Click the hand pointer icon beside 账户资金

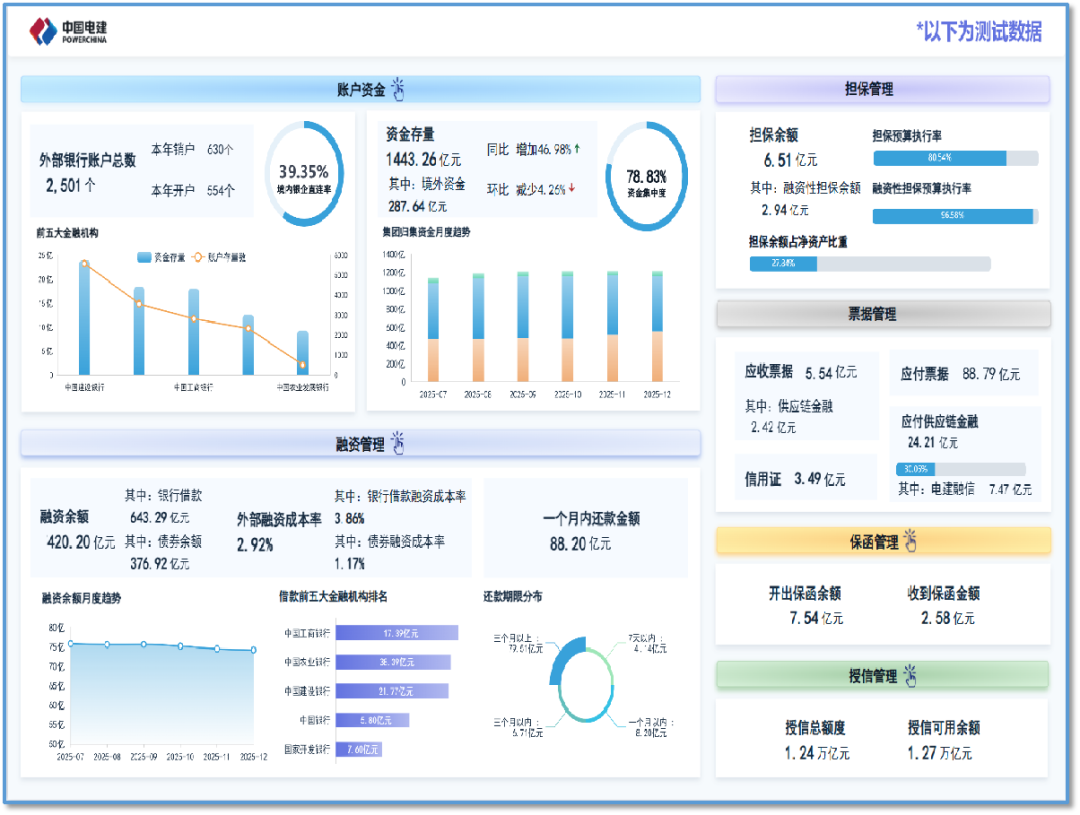(x=398, y=89)
